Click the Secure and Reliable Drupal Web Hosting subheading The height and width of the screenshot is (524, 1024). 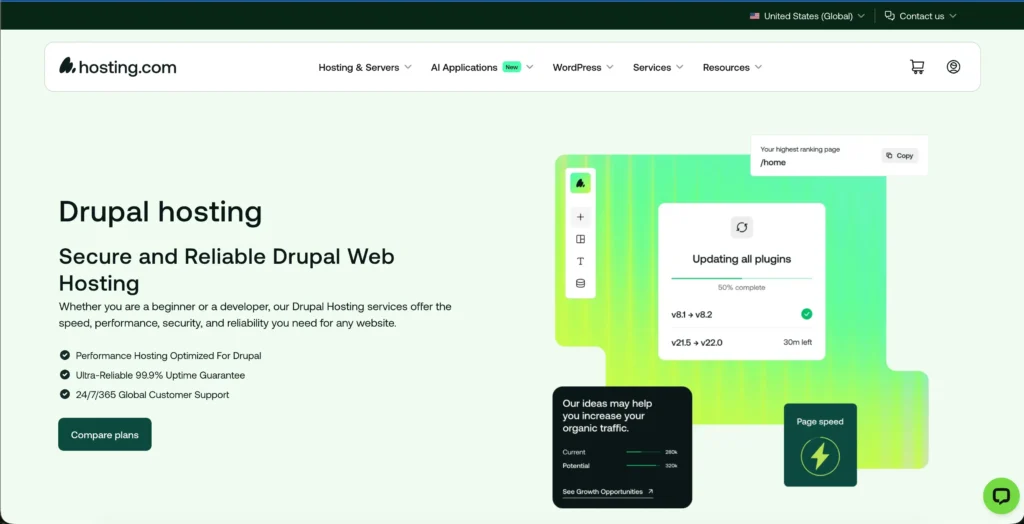[x=227, y=270]
